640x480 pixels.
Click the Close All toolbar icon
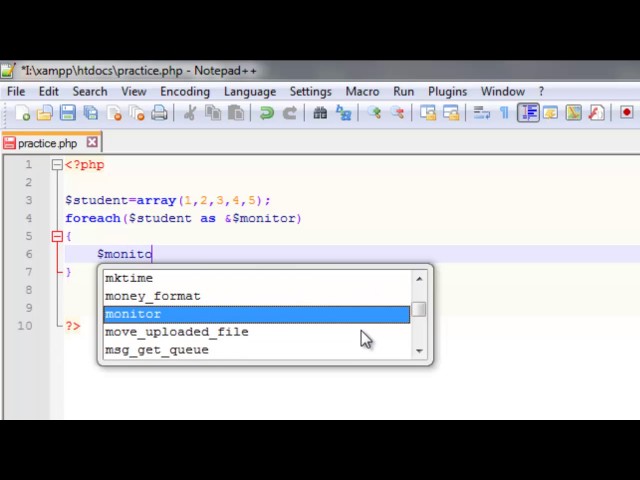pos(136,113)
